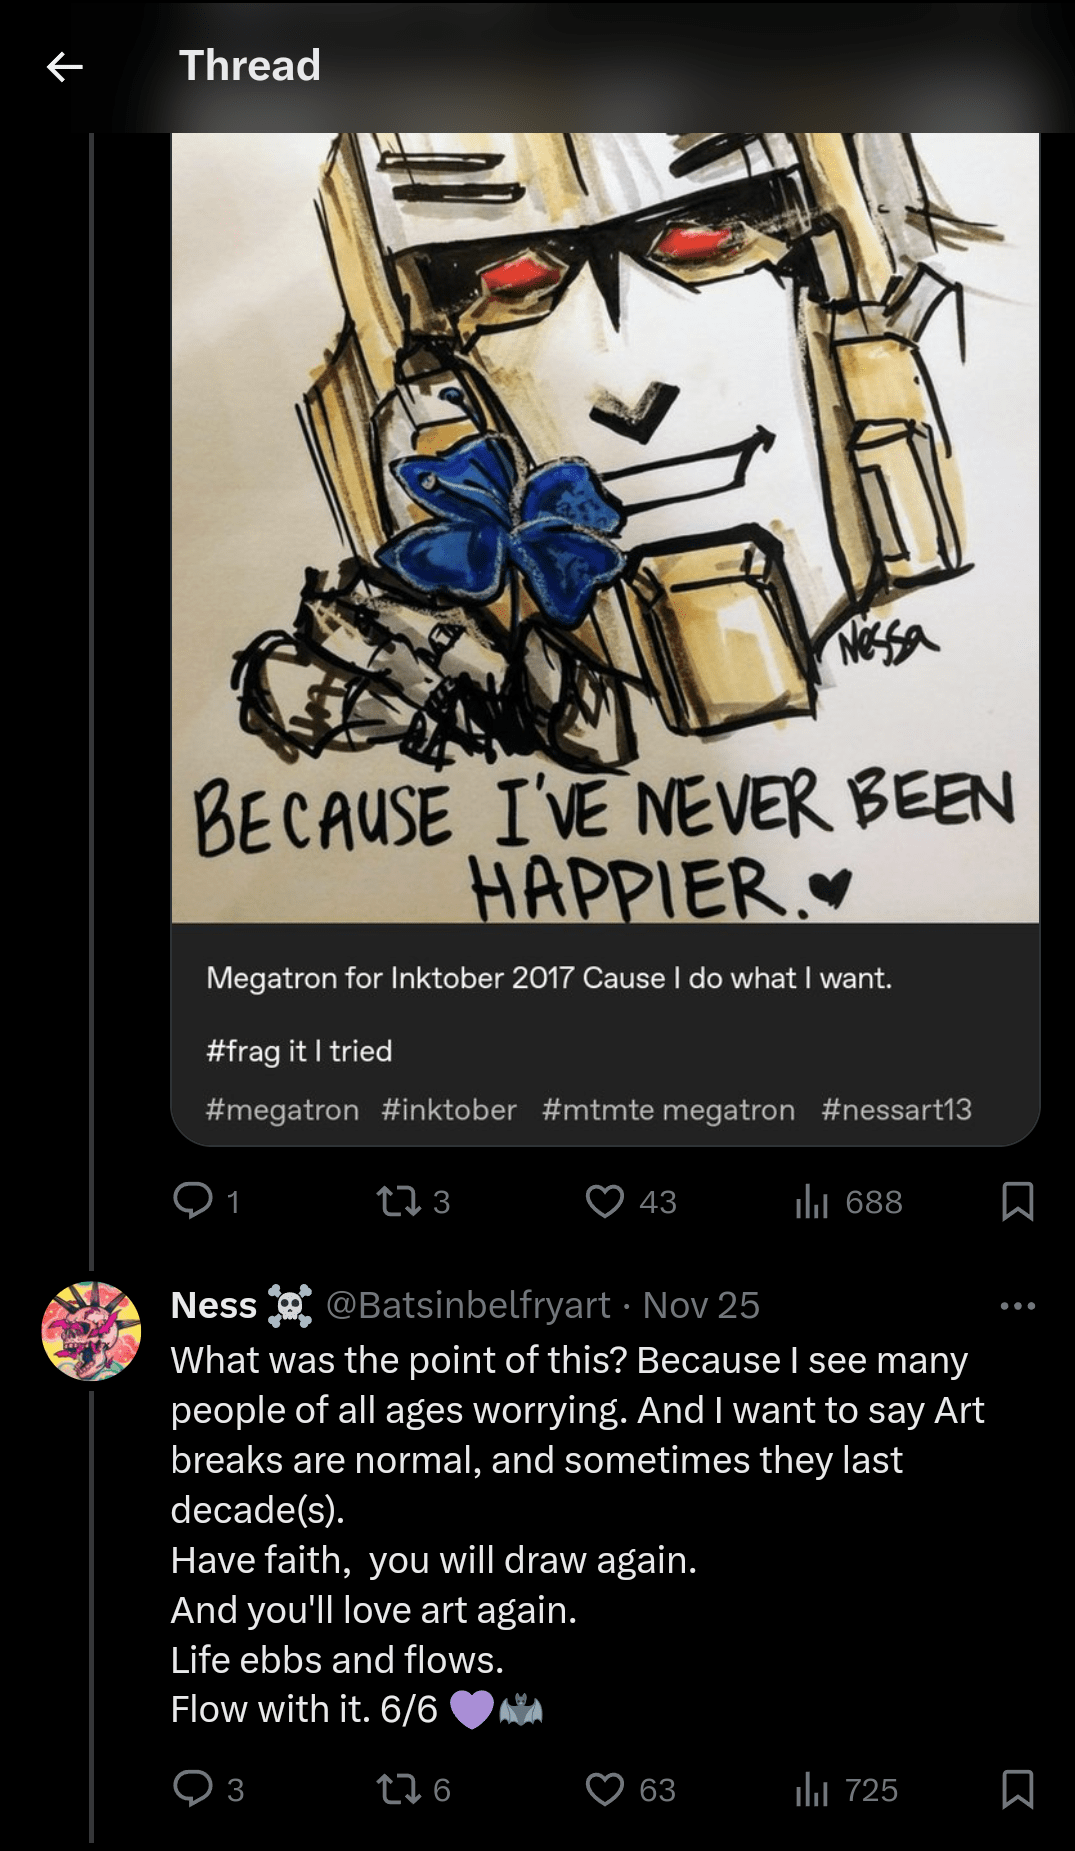The width and height of the screenshot is (1075, 1851).
Task: Reply to the Megatron Inktober post
Action: pyautogui.click(x=193, y=1200)
